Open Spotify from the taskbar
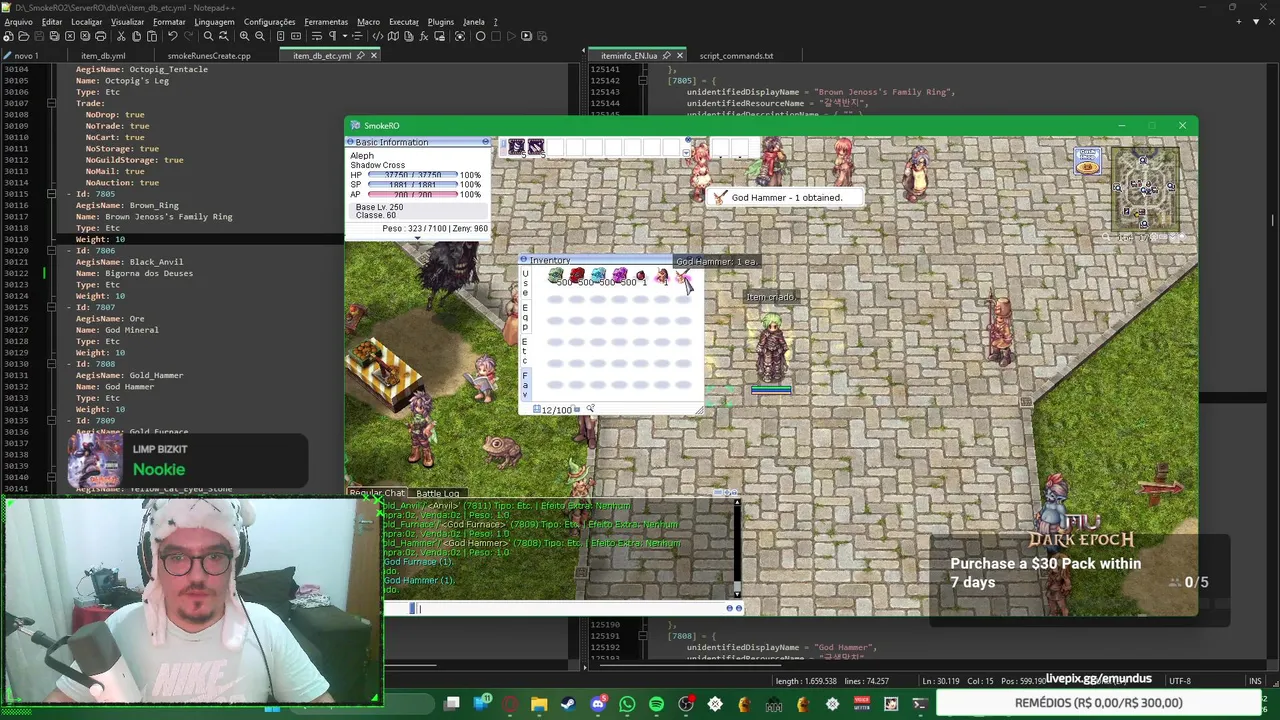The width and height of the screenshot is (1280, 720). pyautogui.click(x=656, y=704)
